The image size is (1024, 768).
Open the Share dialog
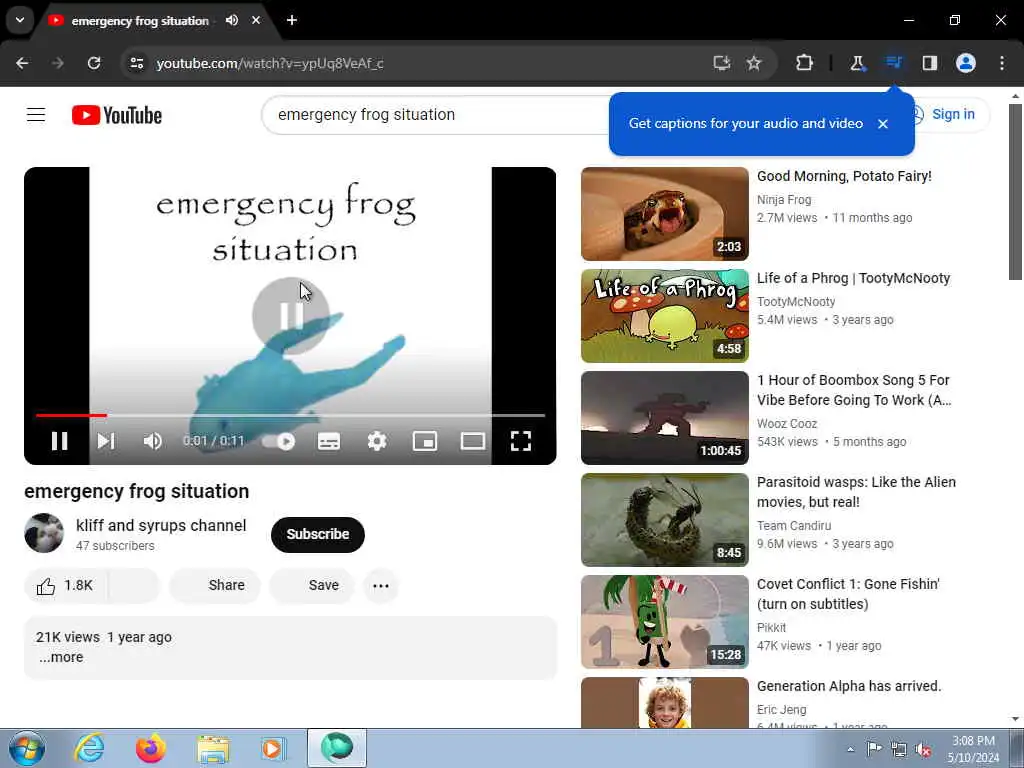(x=215, y=586)
